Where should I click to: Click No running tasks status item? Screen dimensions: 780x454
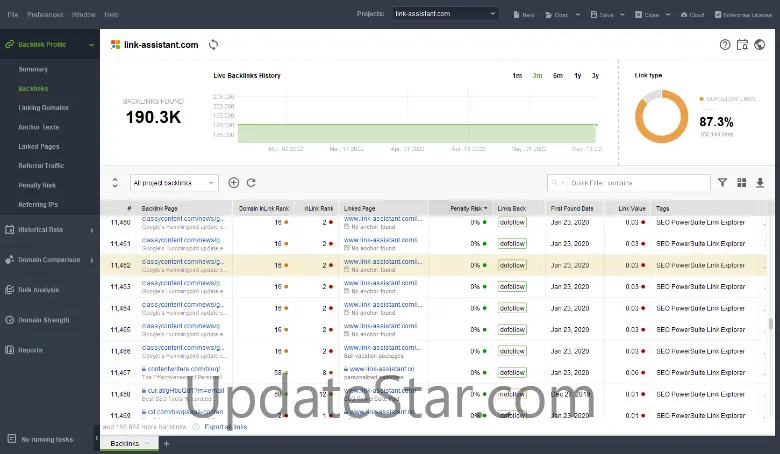tap(41, 439)
